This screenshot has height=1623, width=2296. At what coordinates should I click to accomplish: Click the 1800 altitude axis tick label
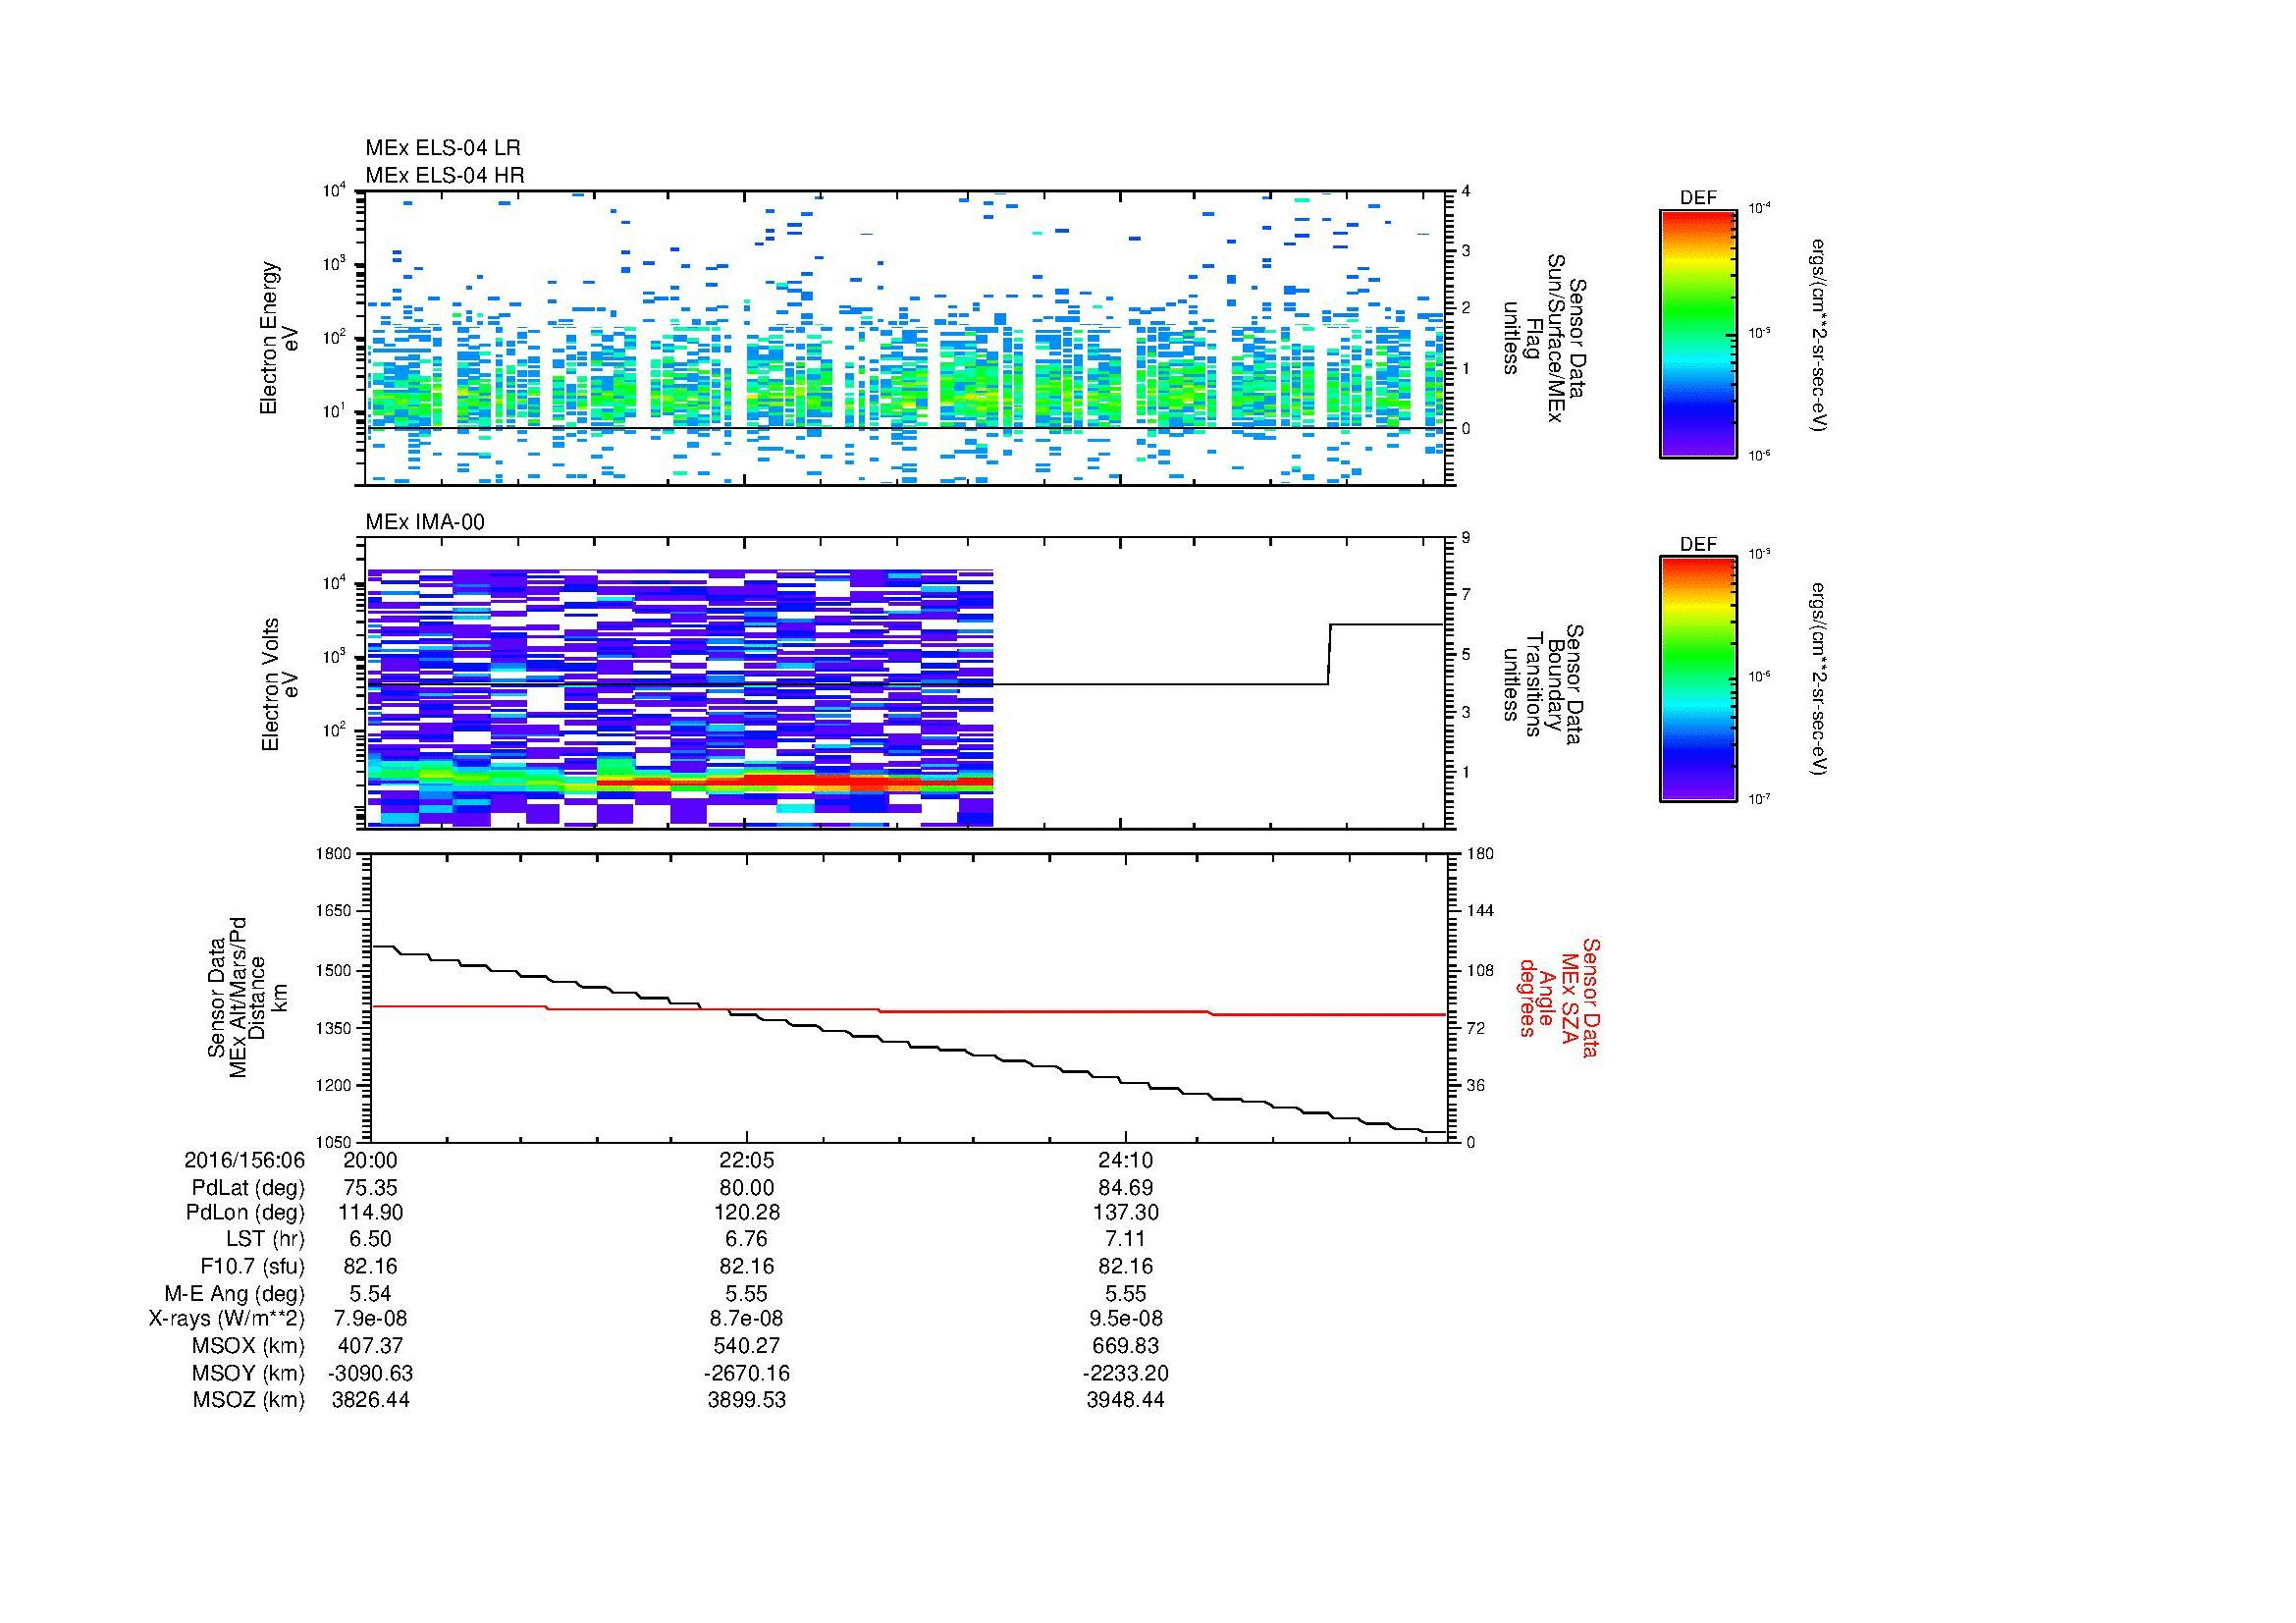[x=335, y=854]
